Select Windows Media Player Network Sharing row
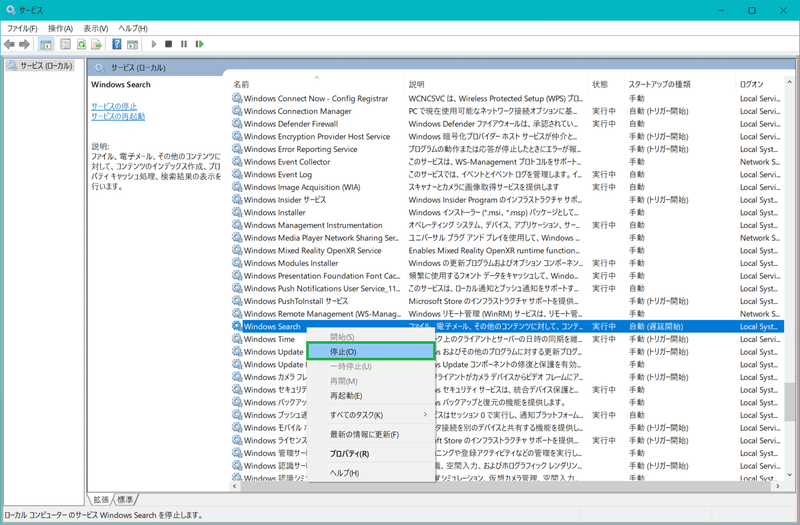Screen dimensions: 800x525 508,238
